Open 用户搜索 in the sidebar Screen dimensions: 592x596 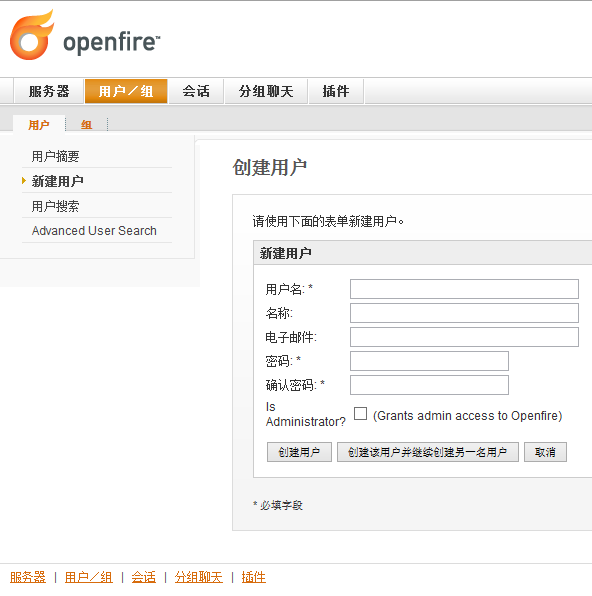pos(56,206)
